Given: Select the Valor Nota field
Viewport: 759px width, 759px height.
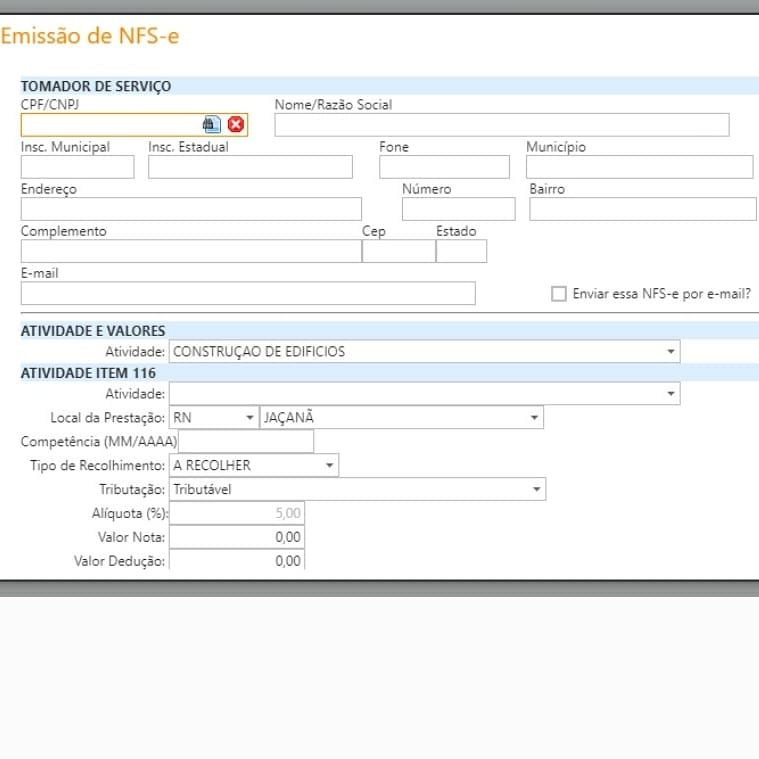Looking at the screenshot, I should pos(237,537).
